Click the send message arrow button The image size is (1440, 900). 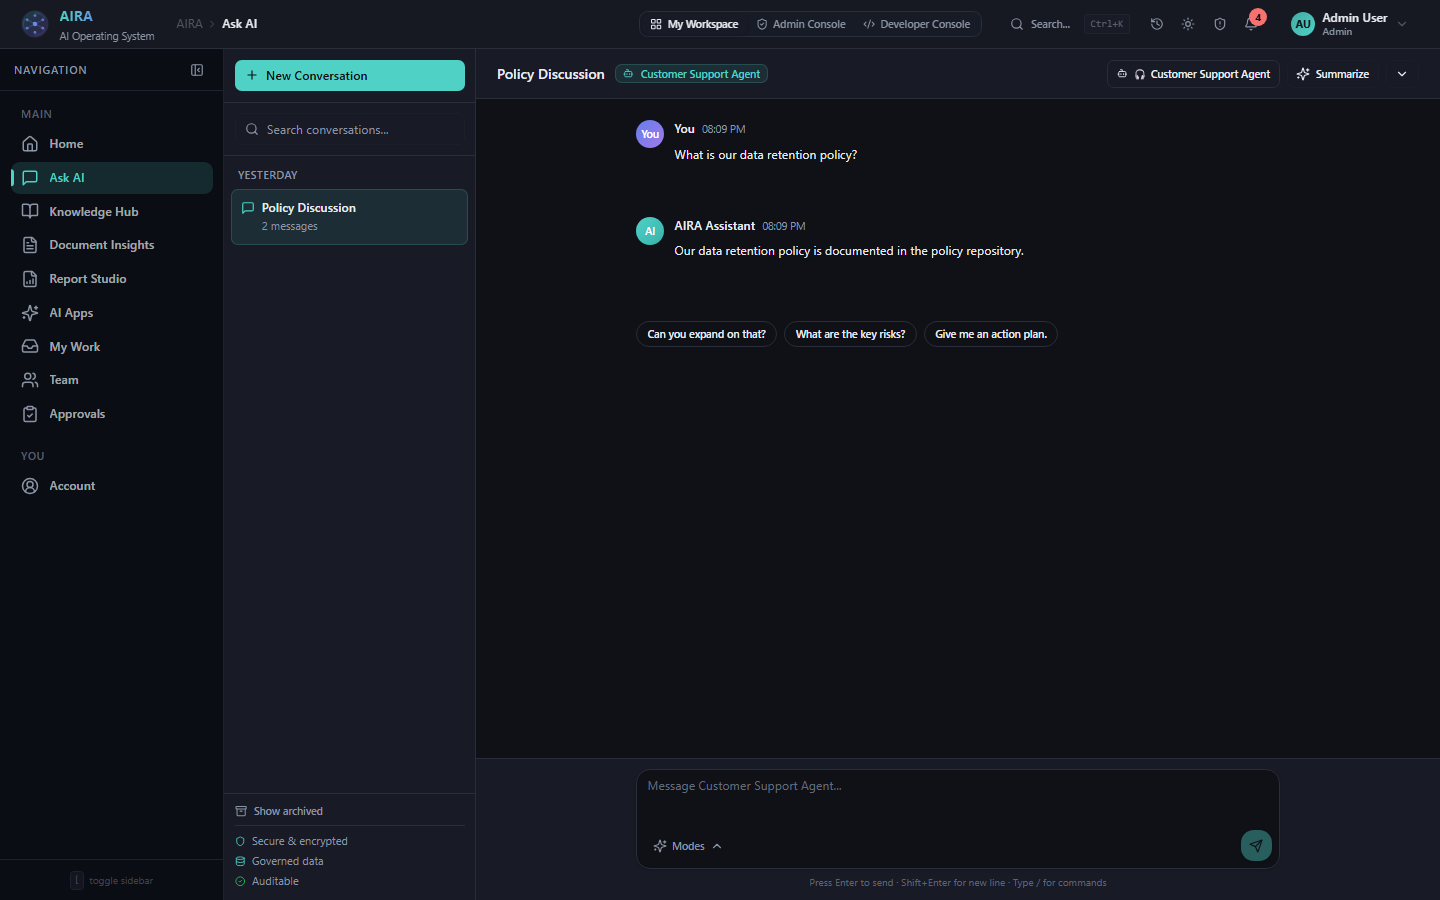1256,845
